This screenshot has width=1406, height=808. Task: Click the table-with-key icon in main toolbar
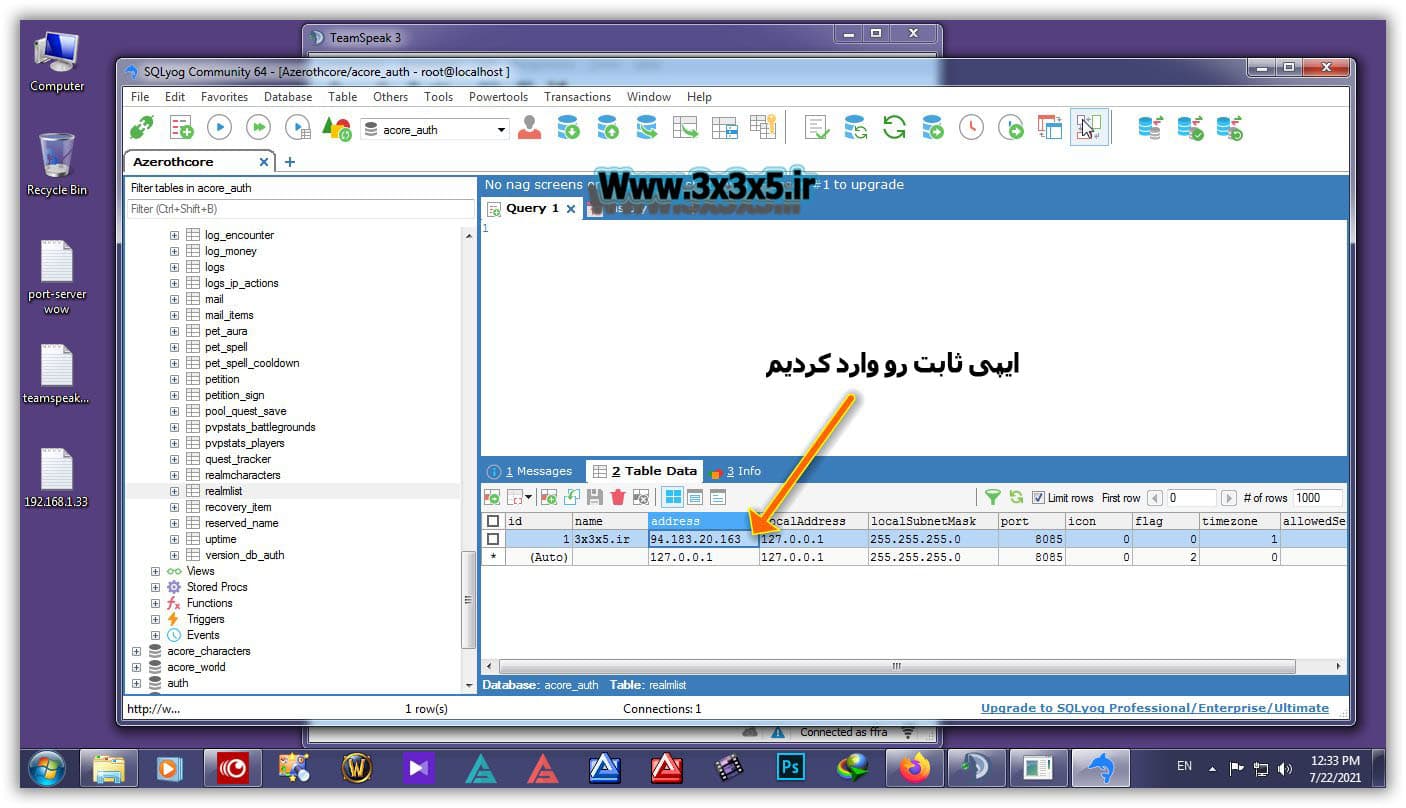click(763, 128)
